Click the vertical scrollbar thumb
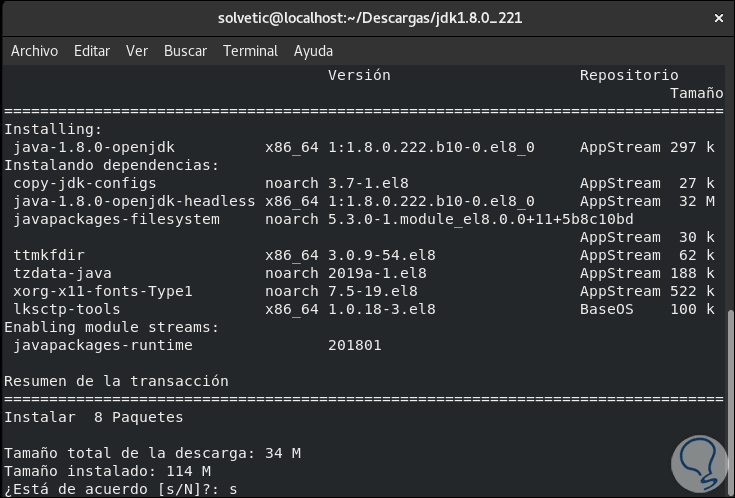 (728, 400)
